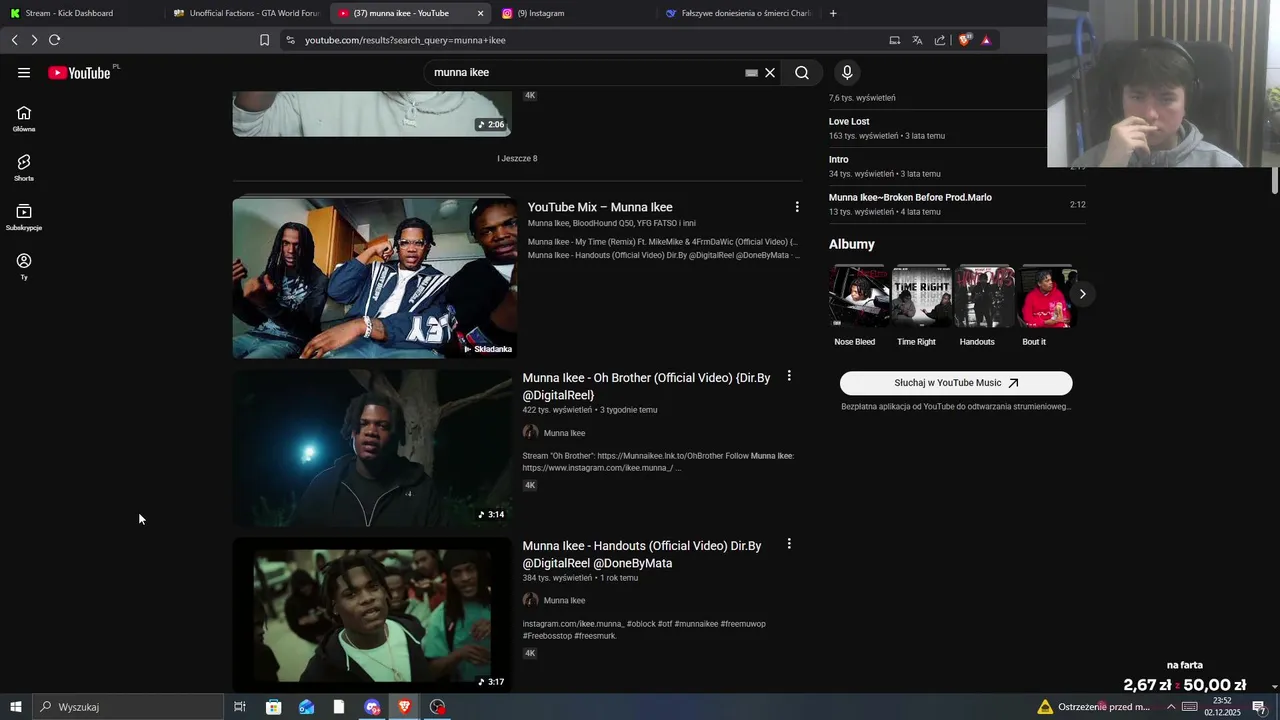Image resolution: width=1280 pixels, height=720 pixels.
Task: Open YouTube Mix – Munna Ikee title
Action: tap(600, 207)
